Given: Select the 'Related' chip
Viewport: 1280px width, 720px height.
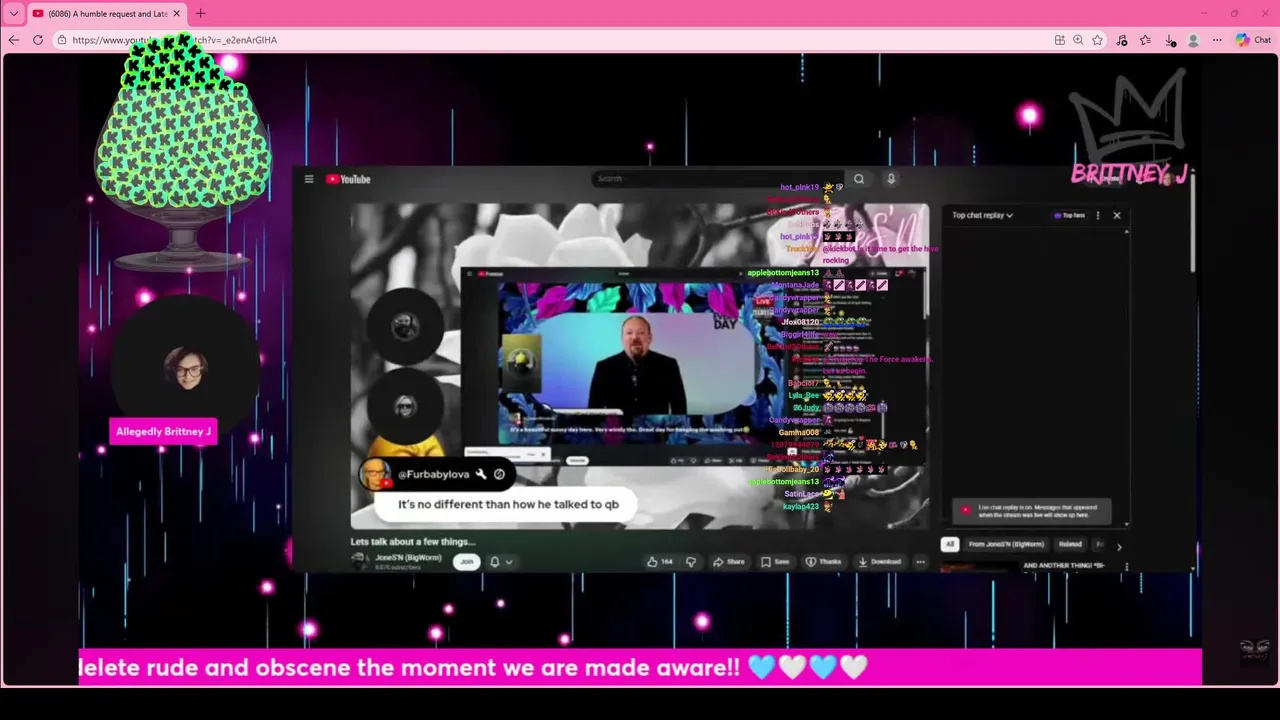Looking at the screenshot, I should click(x=1070, y=544).
